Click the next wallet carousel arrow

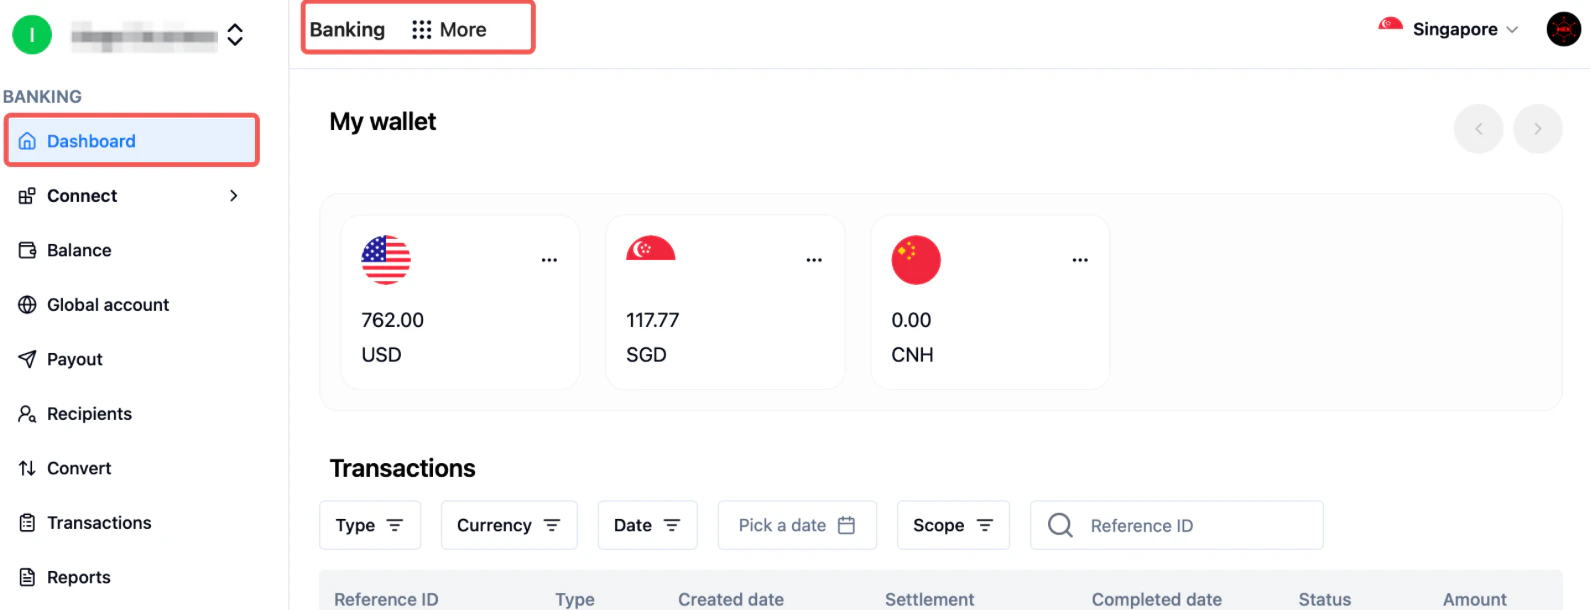pyautogui.click(x=1538, y=129)
